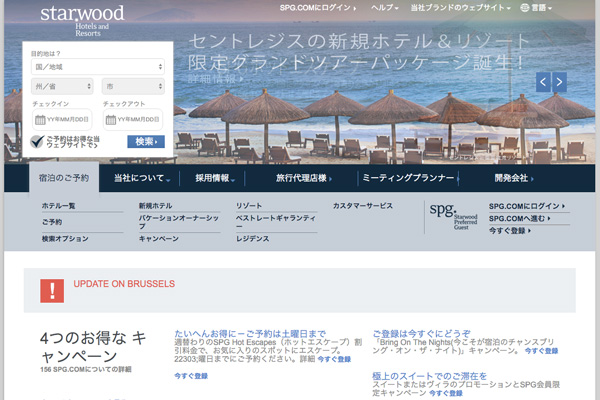Click the previous slide arrow on banner

pos(543,82)
